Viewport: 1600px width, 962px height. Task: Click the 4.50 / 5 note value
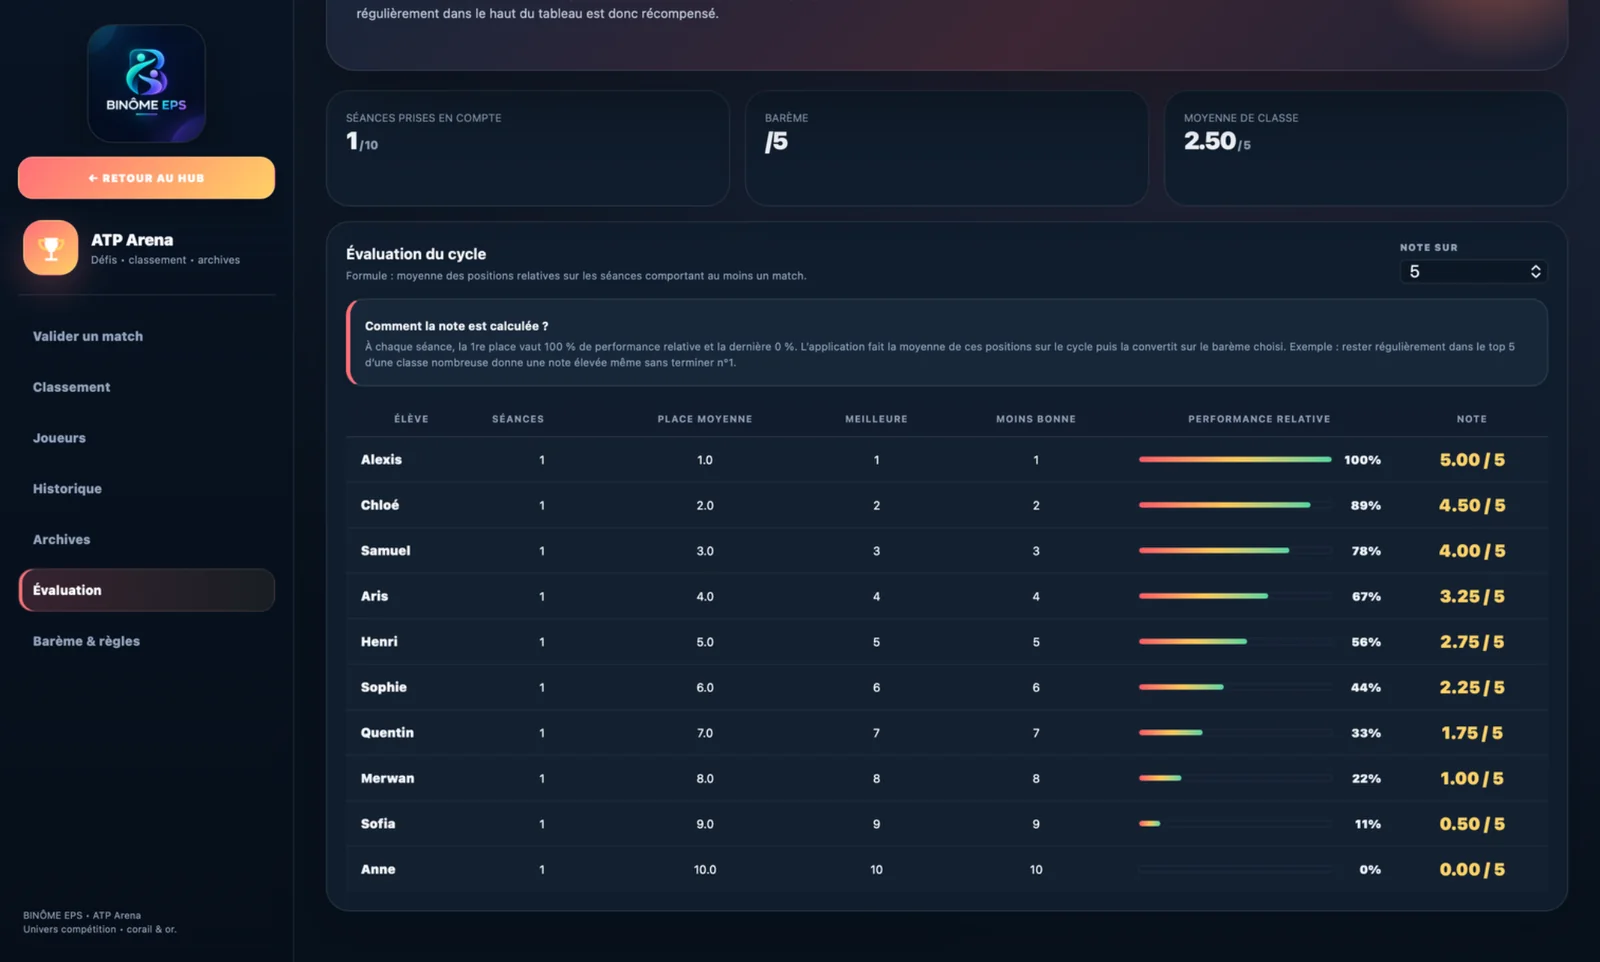point(1472,505)
